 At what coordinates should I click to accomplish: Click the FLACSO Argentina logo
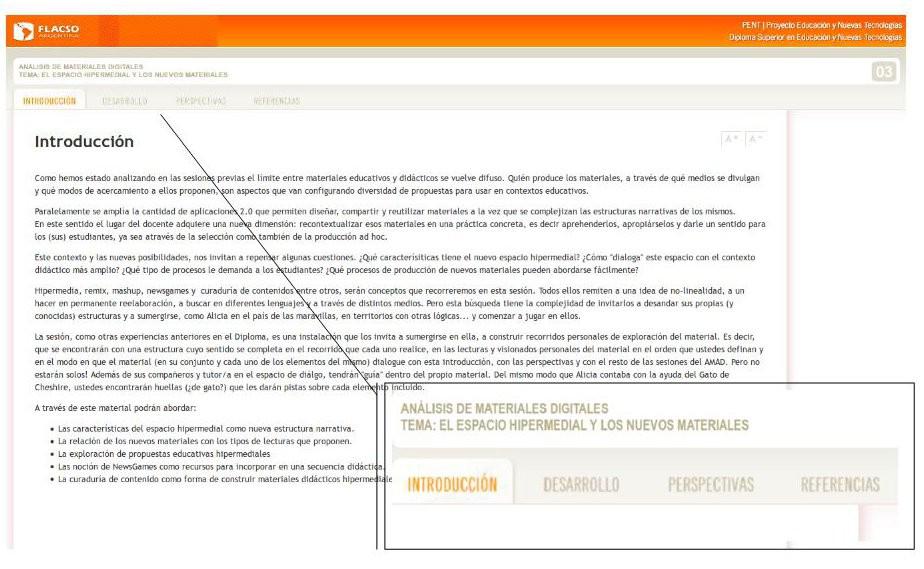[46, 30]
